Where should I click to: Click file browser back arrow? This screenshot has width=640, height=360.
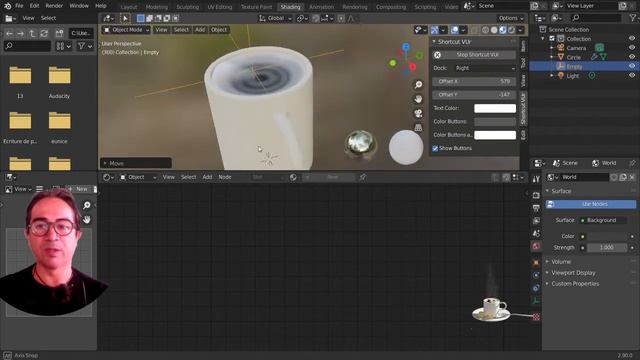pos(9,33)
